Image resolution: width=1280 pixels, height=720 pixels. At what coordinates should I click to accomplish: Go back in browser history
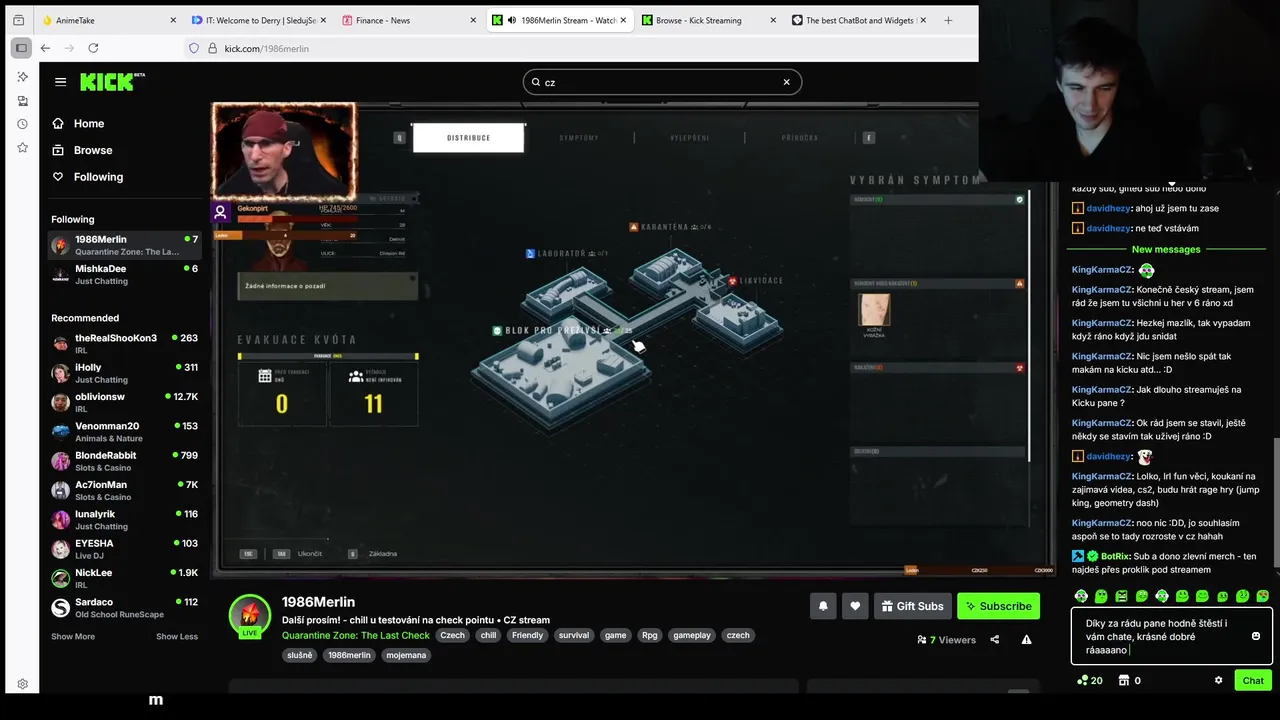click(44, 48)
